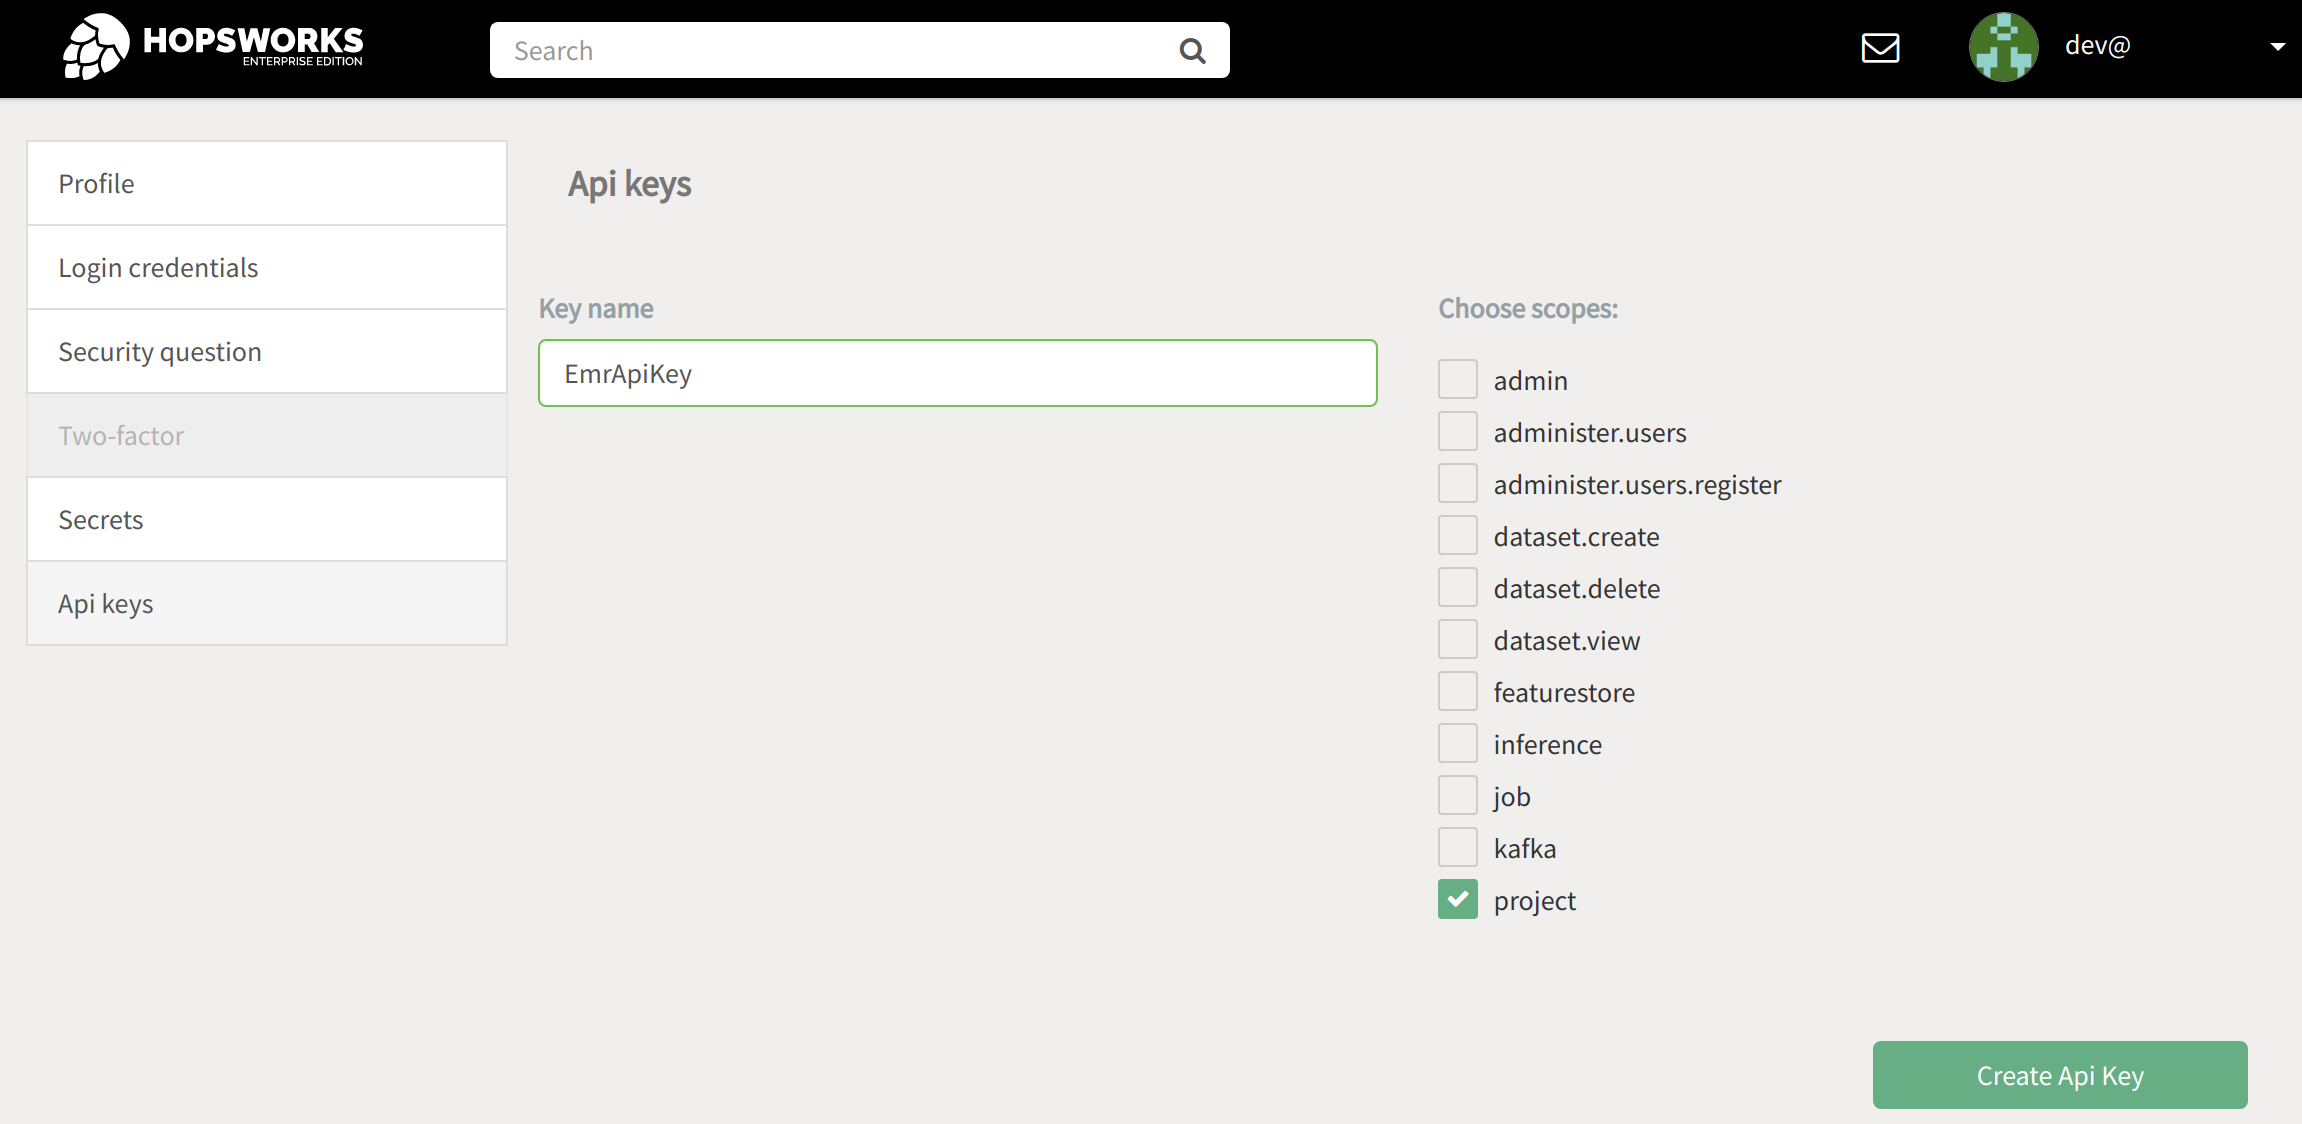Check the dataset.create scope
The height and width of the screenshot is (1124, 2302).
pyautogui.click(x=1457, y=534)
